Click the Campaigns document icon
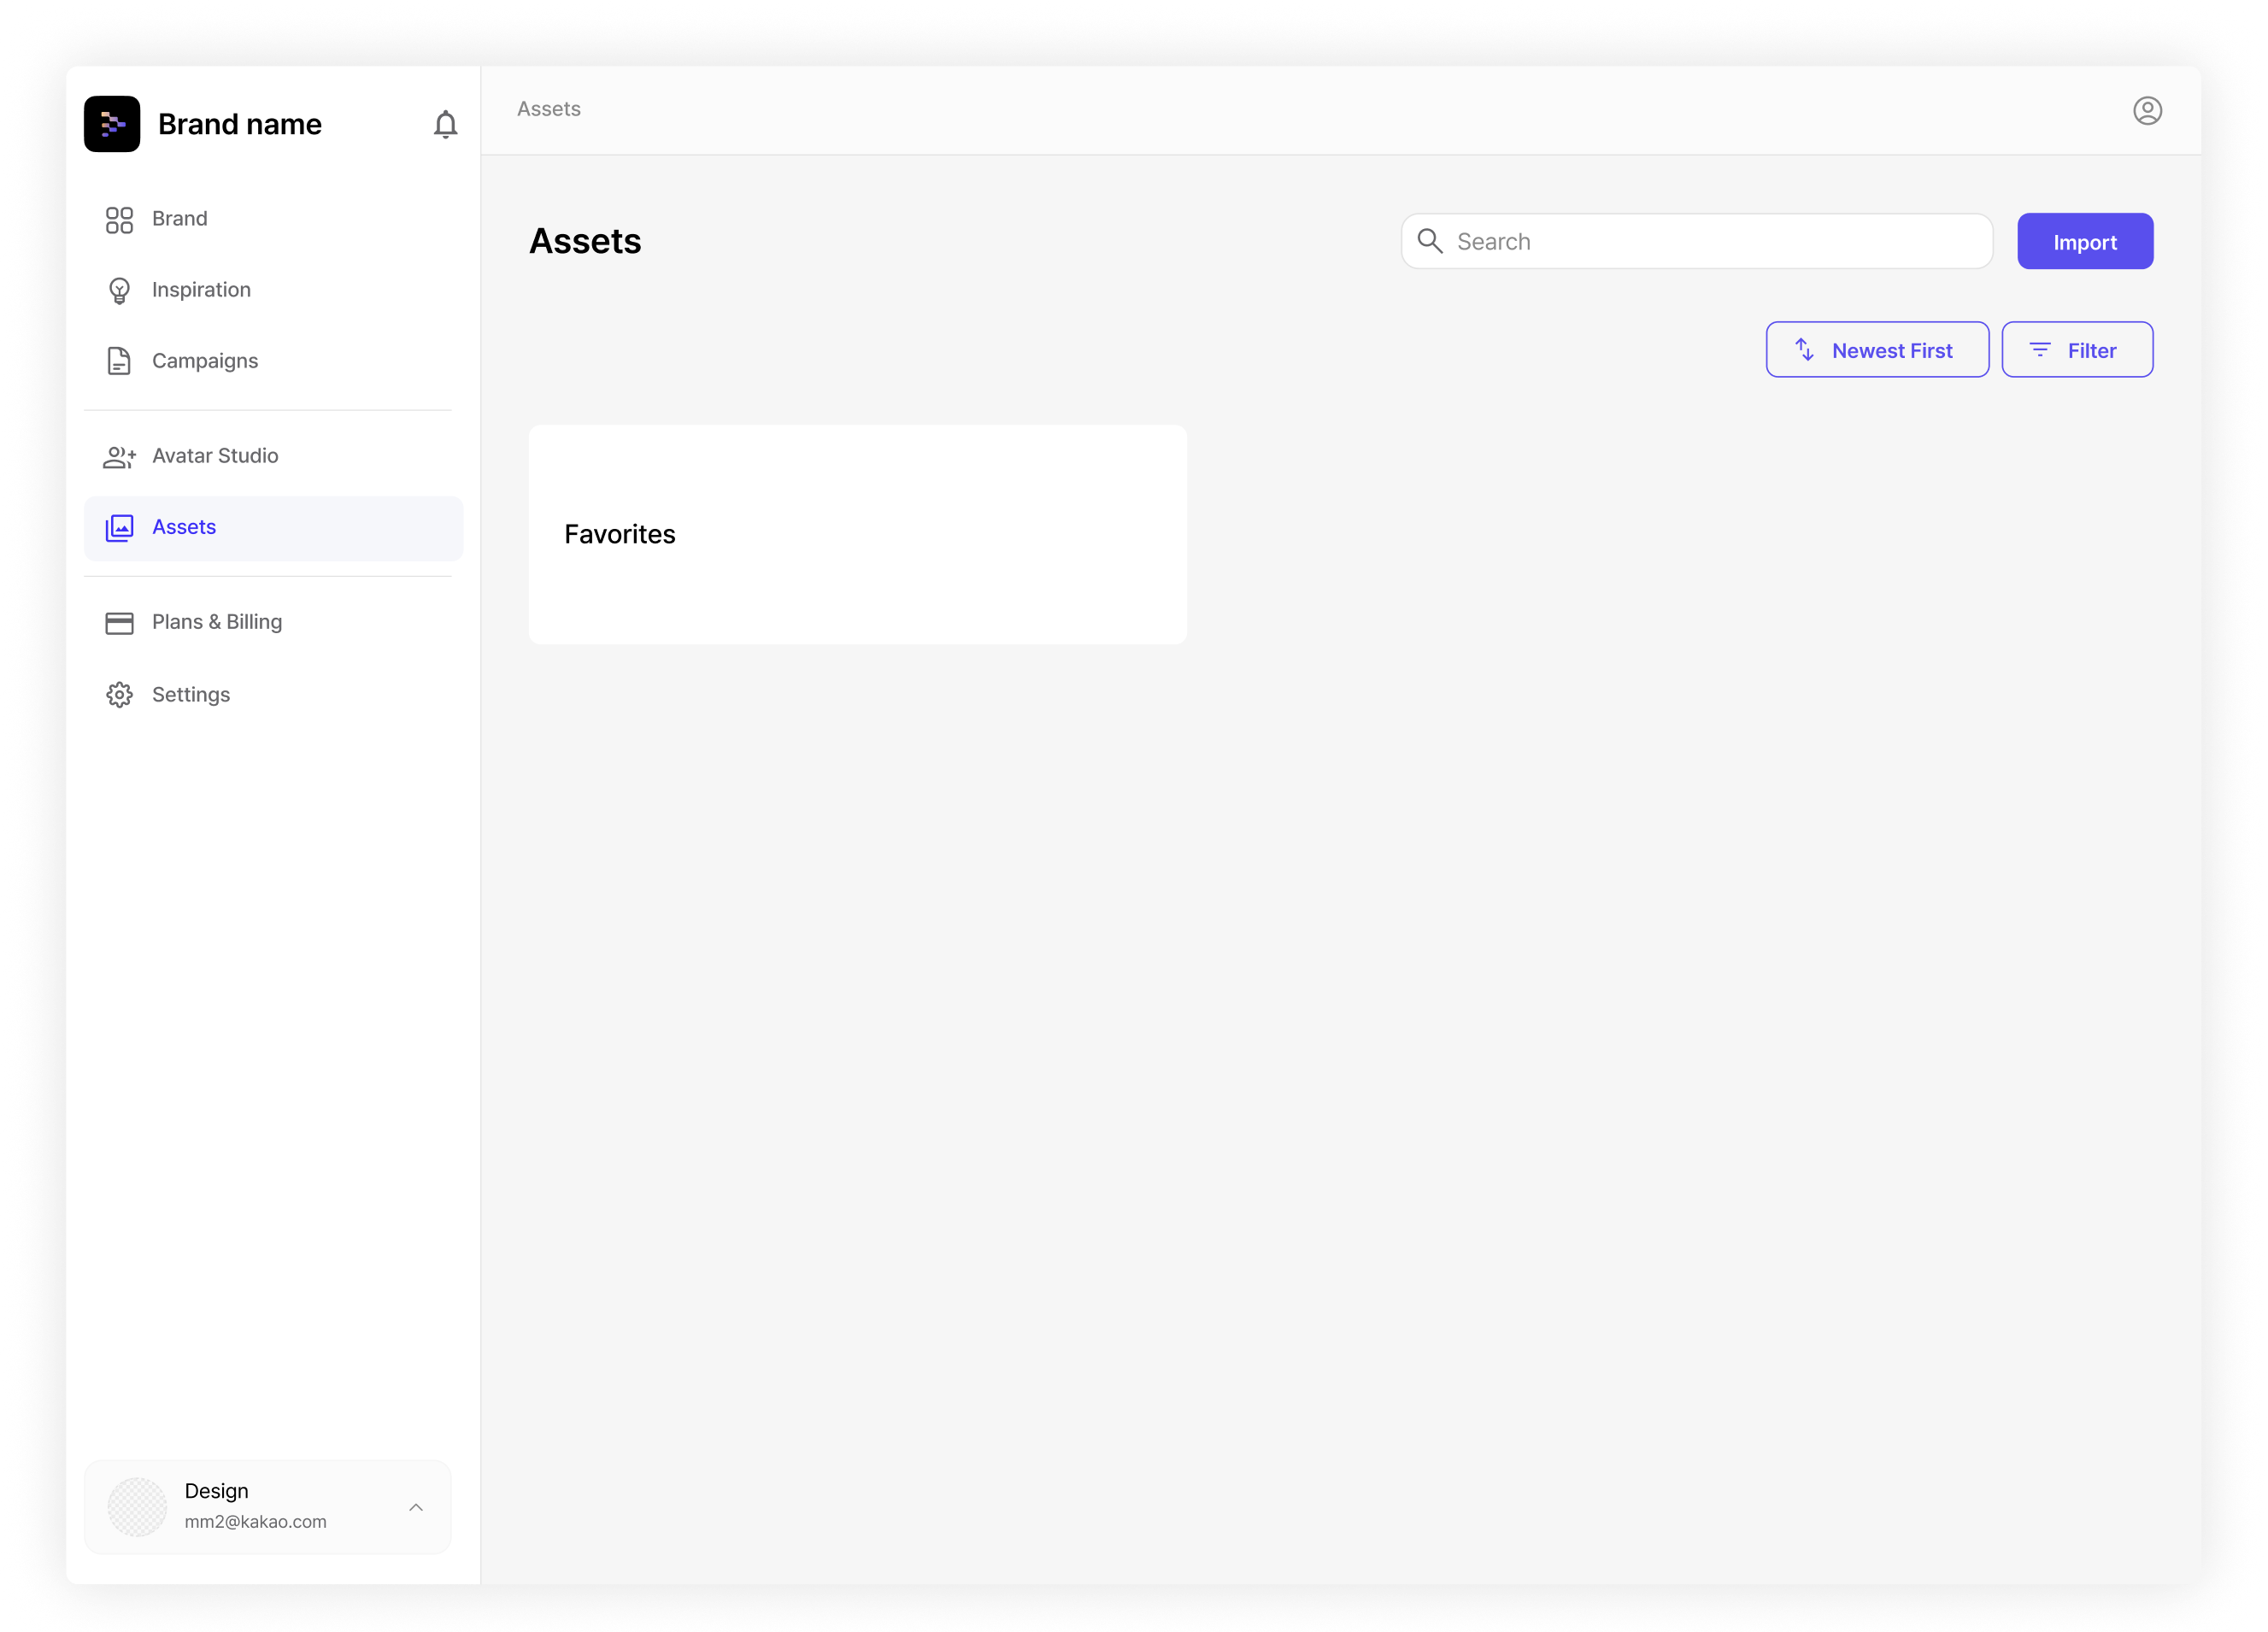 pos(119,361)
